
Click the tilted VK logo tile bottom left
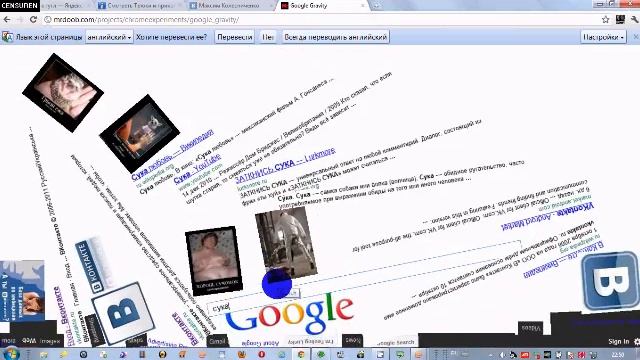point(123,313)
